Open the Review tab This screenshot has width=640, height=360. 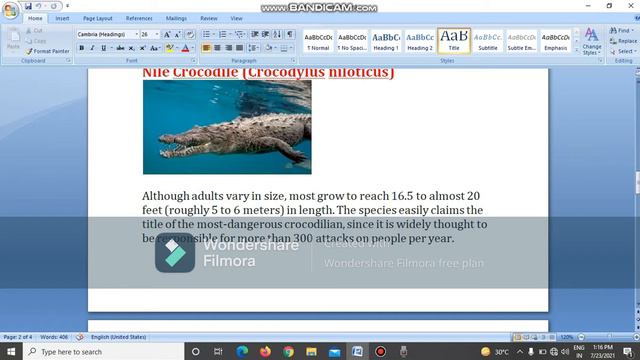coord(209,18)
